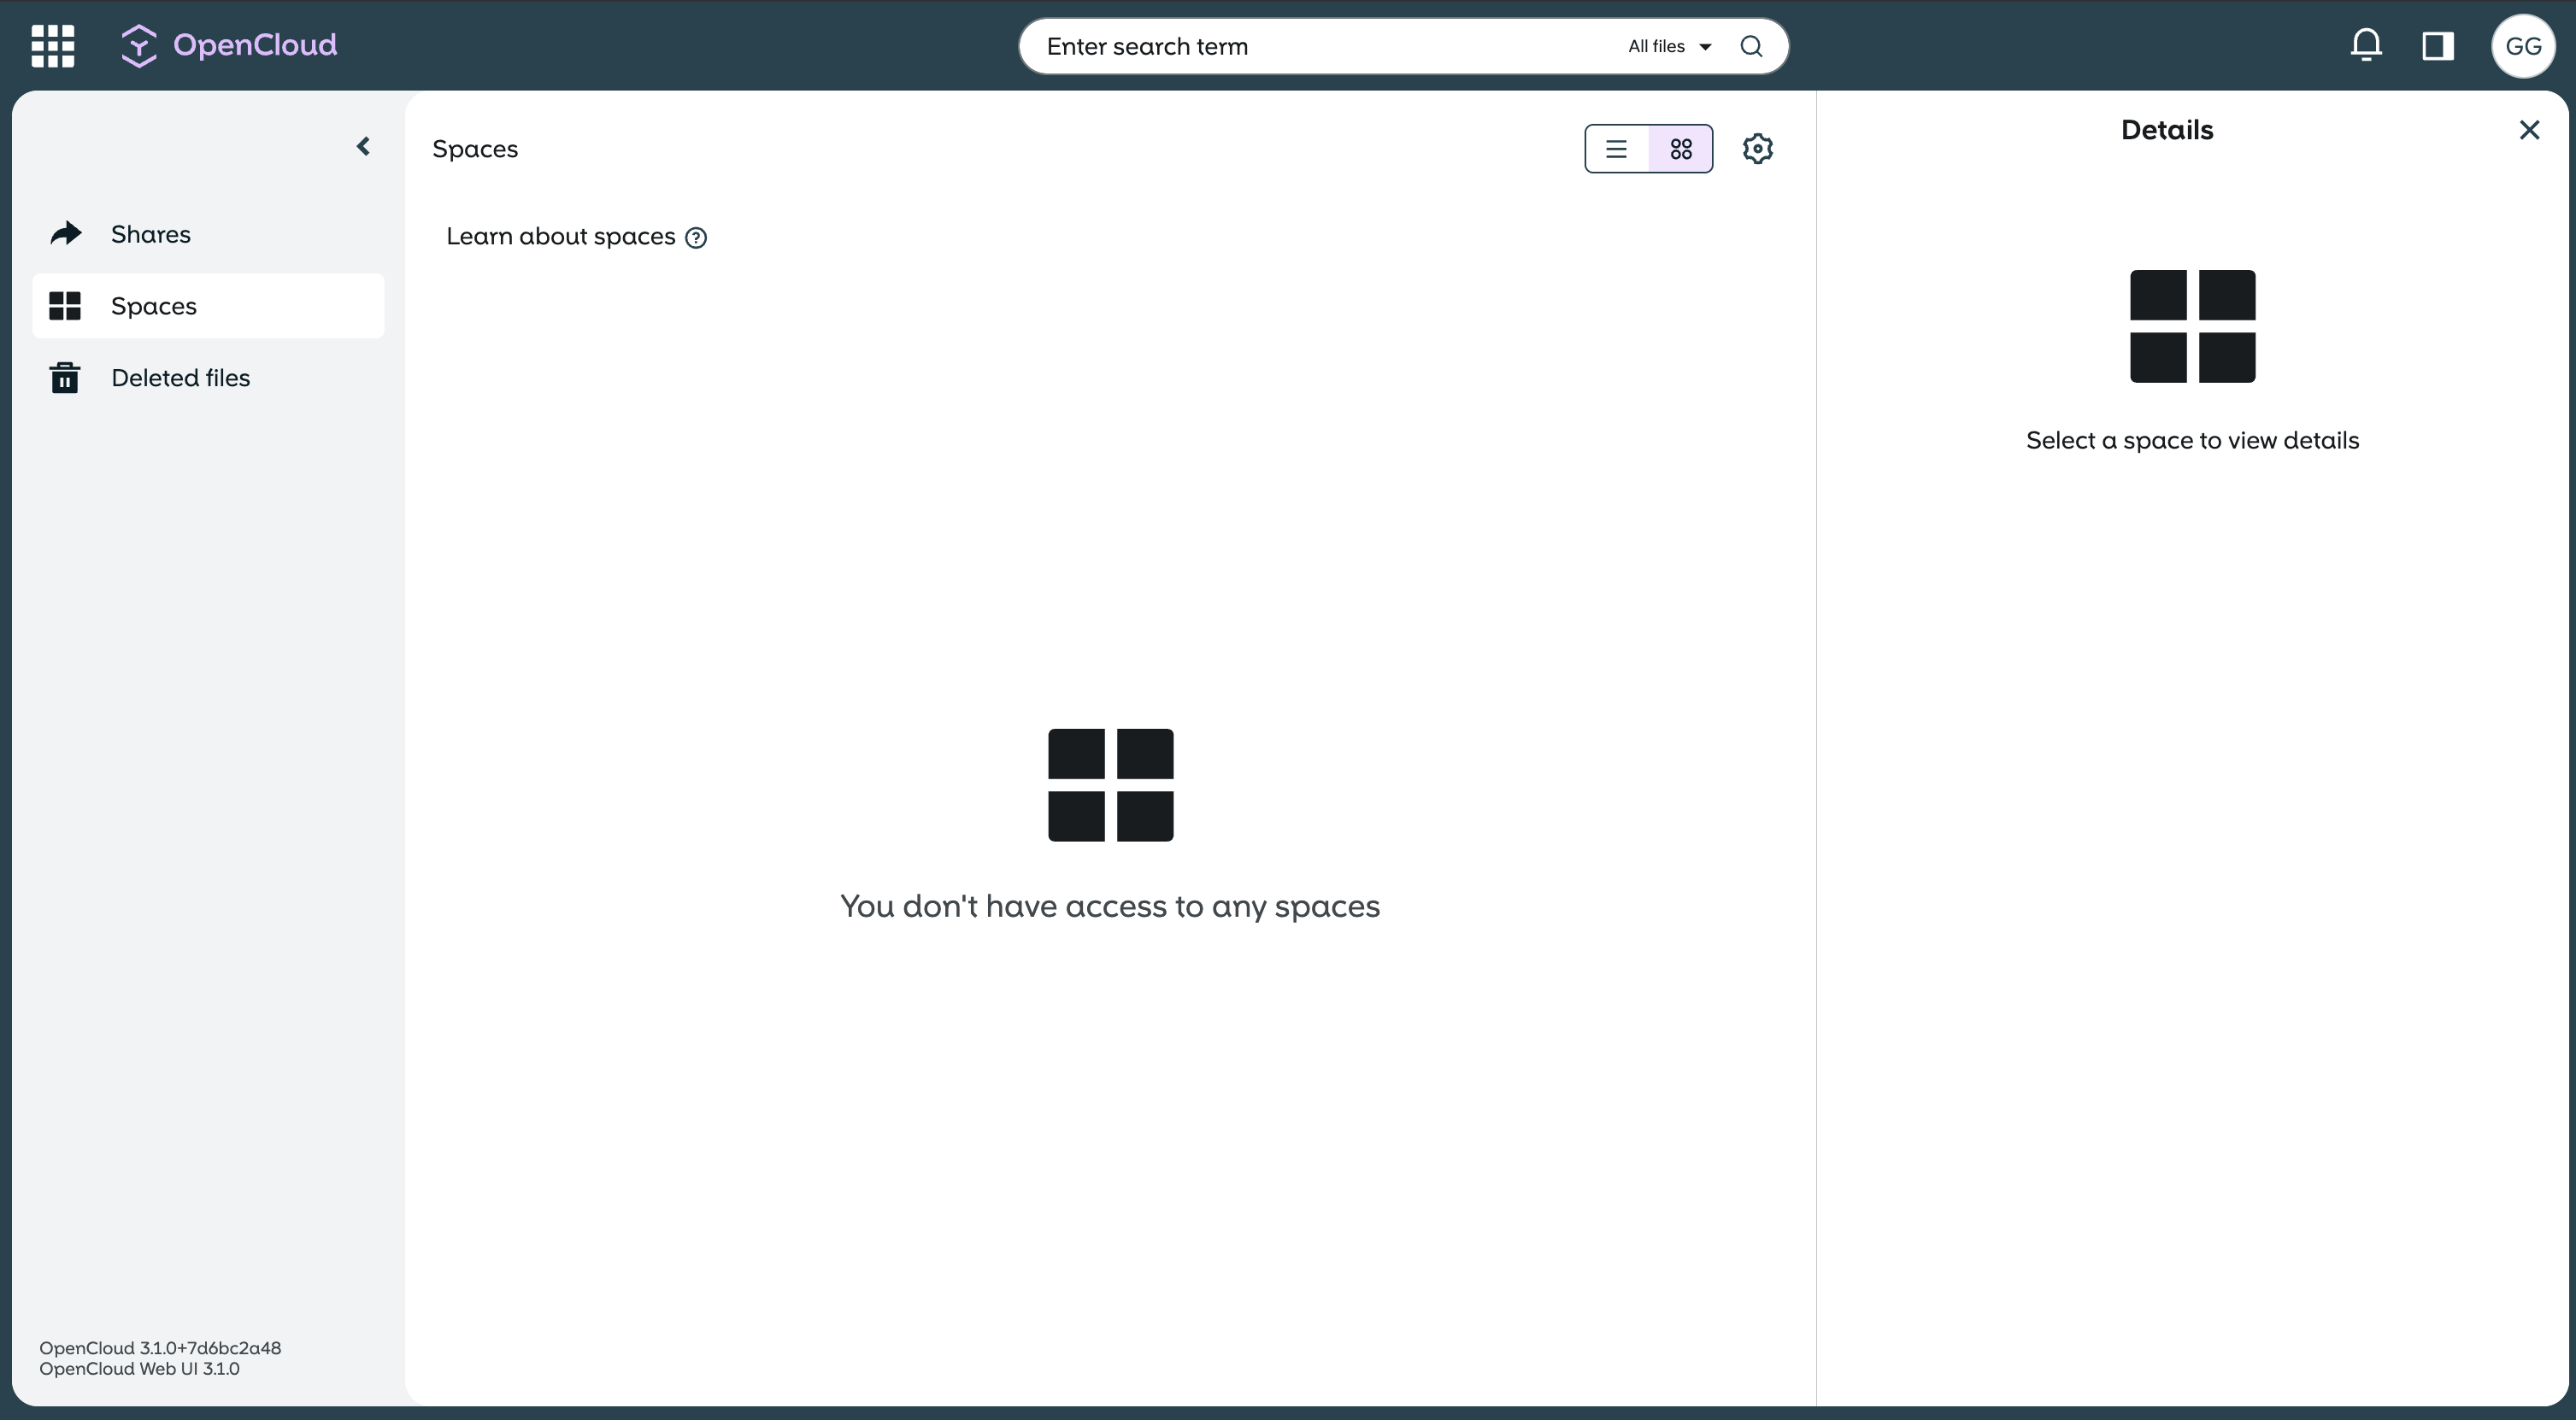
Task: Click the Learn about spaces help icon
Action: point(696,238)
